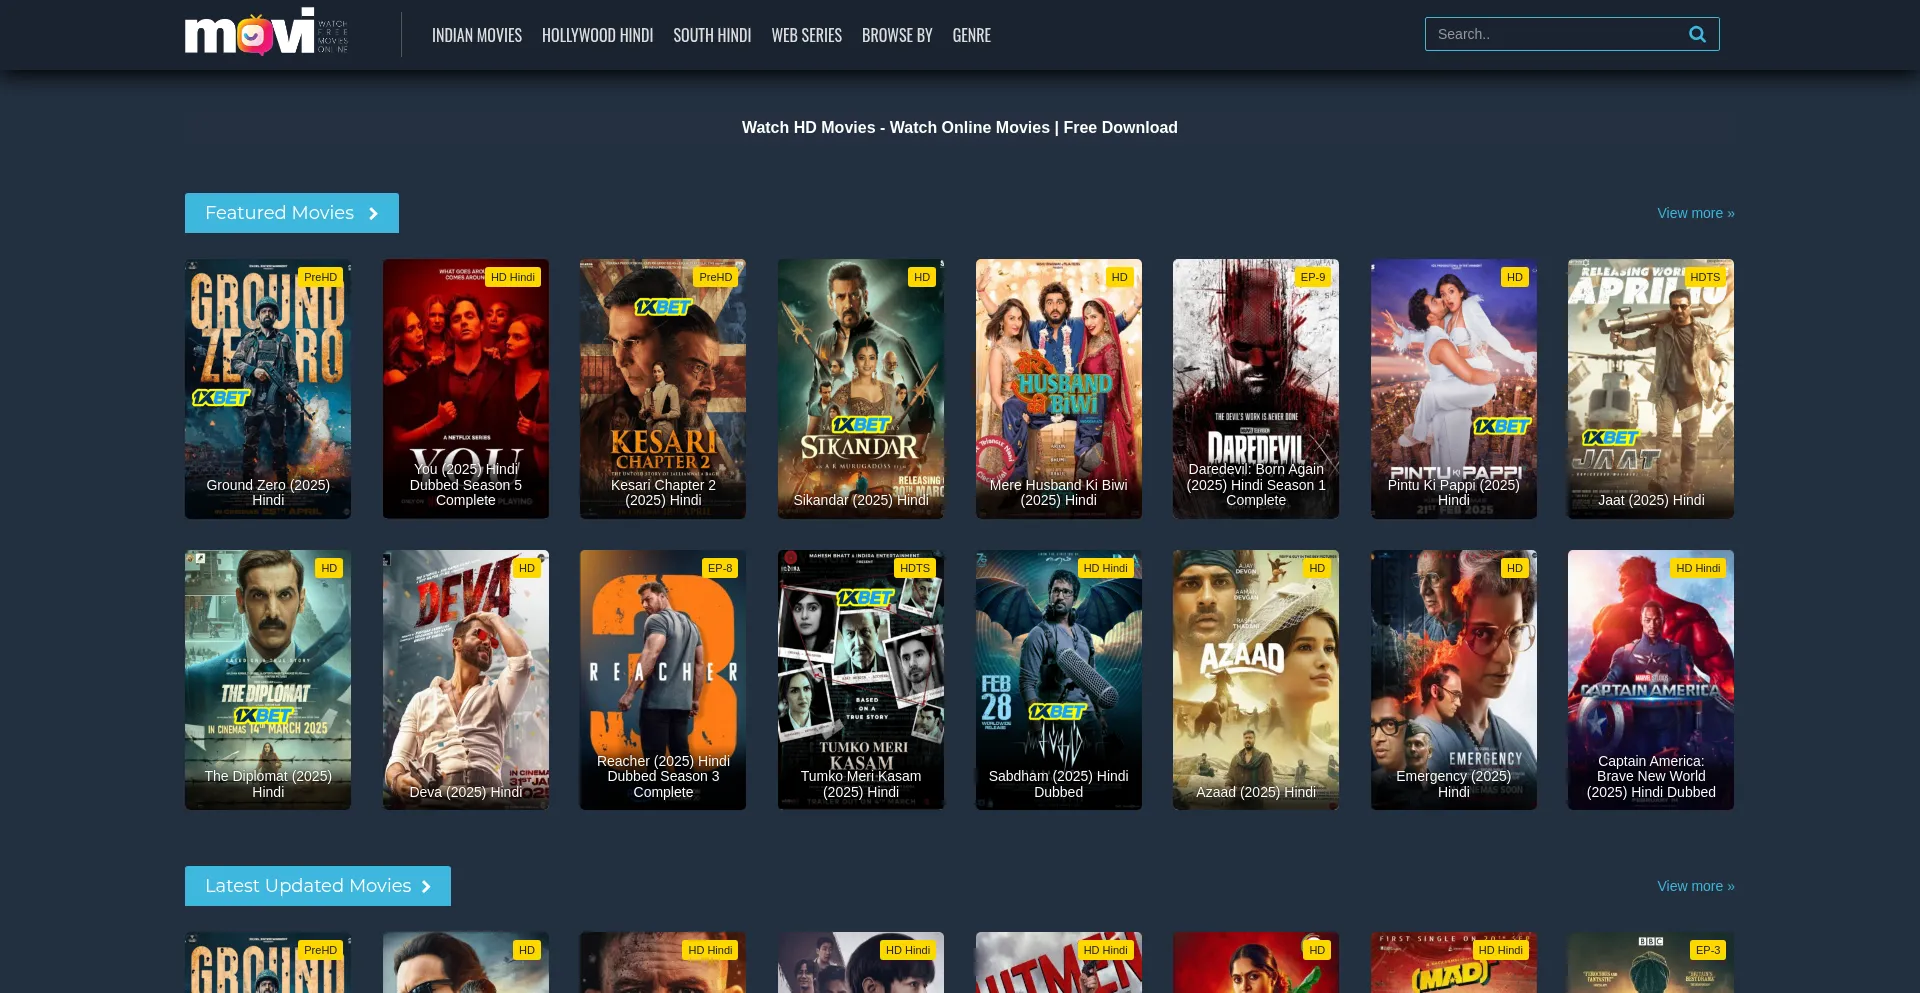1920x993 pixels.
Task: Open Daredevil: Born Again Season 1 poster
Action: tap(1256, 389)
